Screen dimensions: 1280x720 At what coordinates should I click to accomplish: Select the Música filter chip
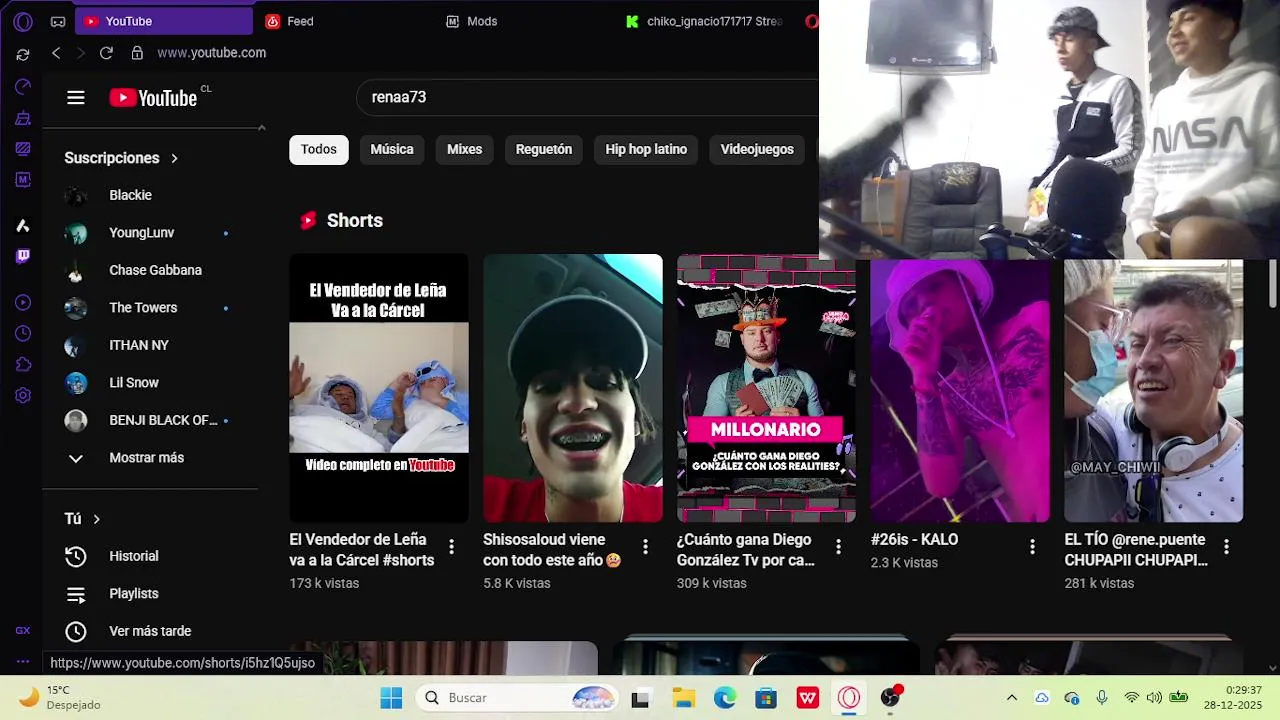[x=392, y=150]
